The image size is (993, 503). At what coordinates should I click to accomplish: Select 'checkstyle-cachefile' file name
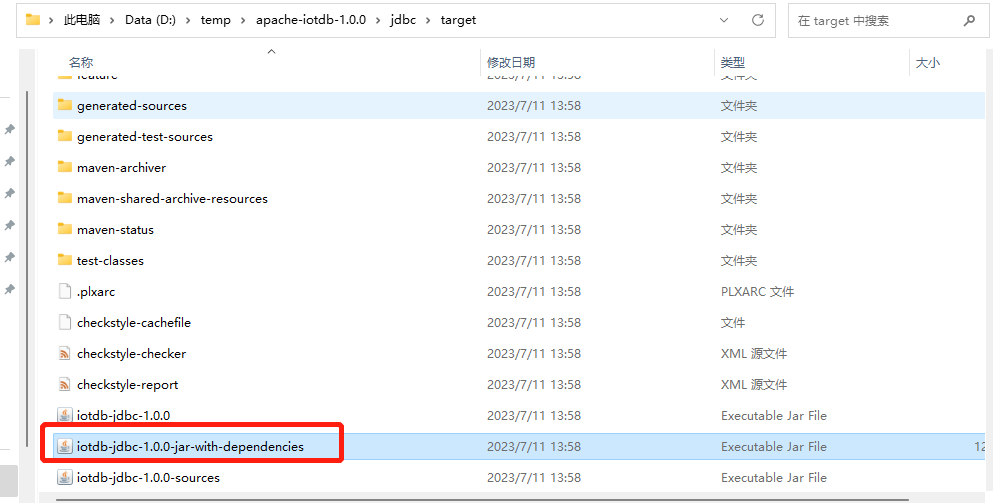tap(134, 323)
